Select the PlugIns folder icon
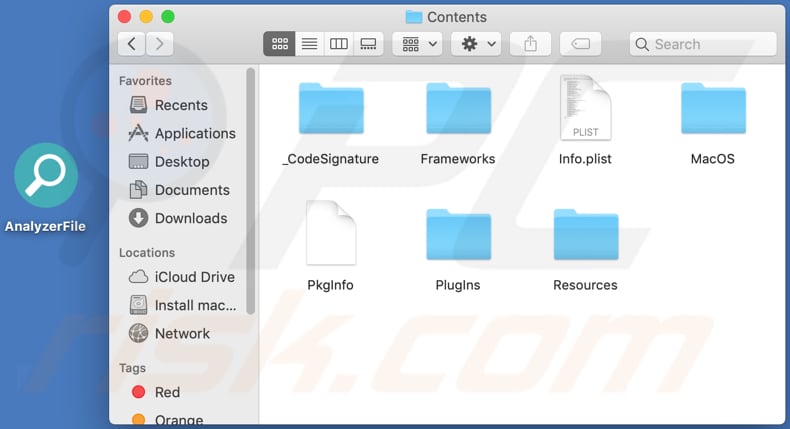Image resolution: width=790 pixels, height=429 pixels. pyautogui.click(x=458, y=235)
